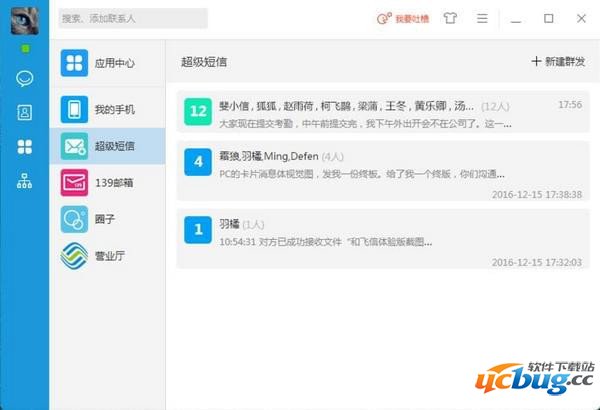Select 圈子 menu label

click(104, 219)
